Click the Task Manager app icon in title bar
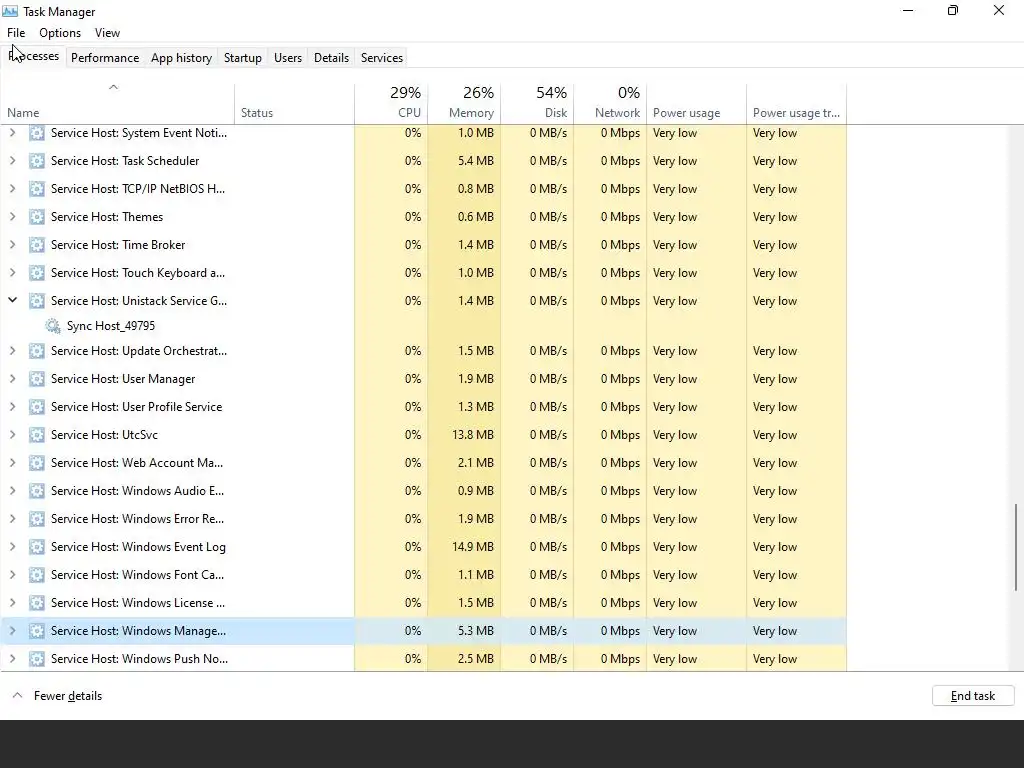 pos(10,11)
